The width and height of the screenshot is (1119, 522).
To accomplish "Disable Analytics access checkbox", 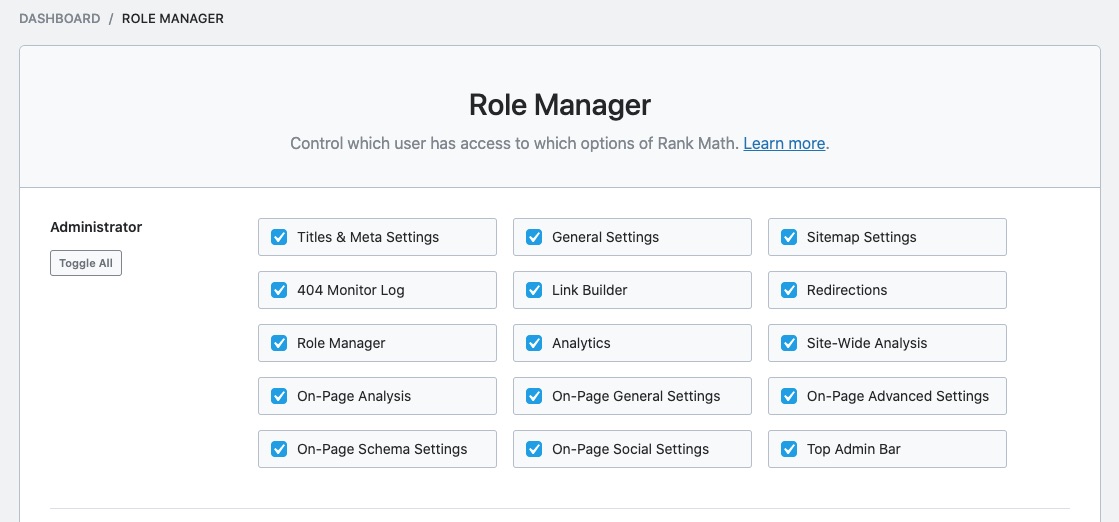I will (x=534, y=343).
